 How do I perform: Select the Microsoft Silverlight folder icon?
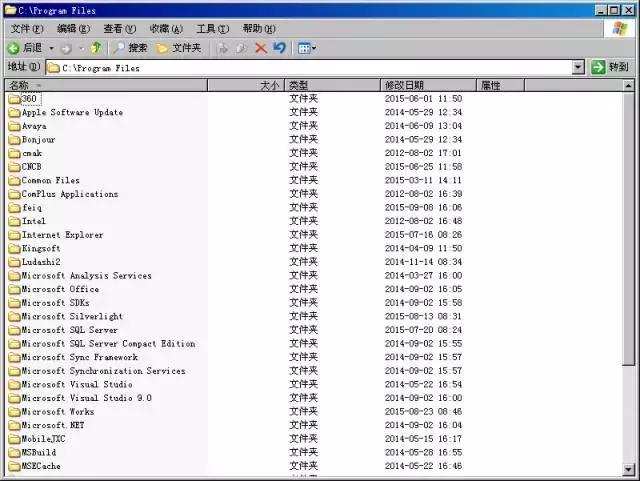[x=14, y=316]
